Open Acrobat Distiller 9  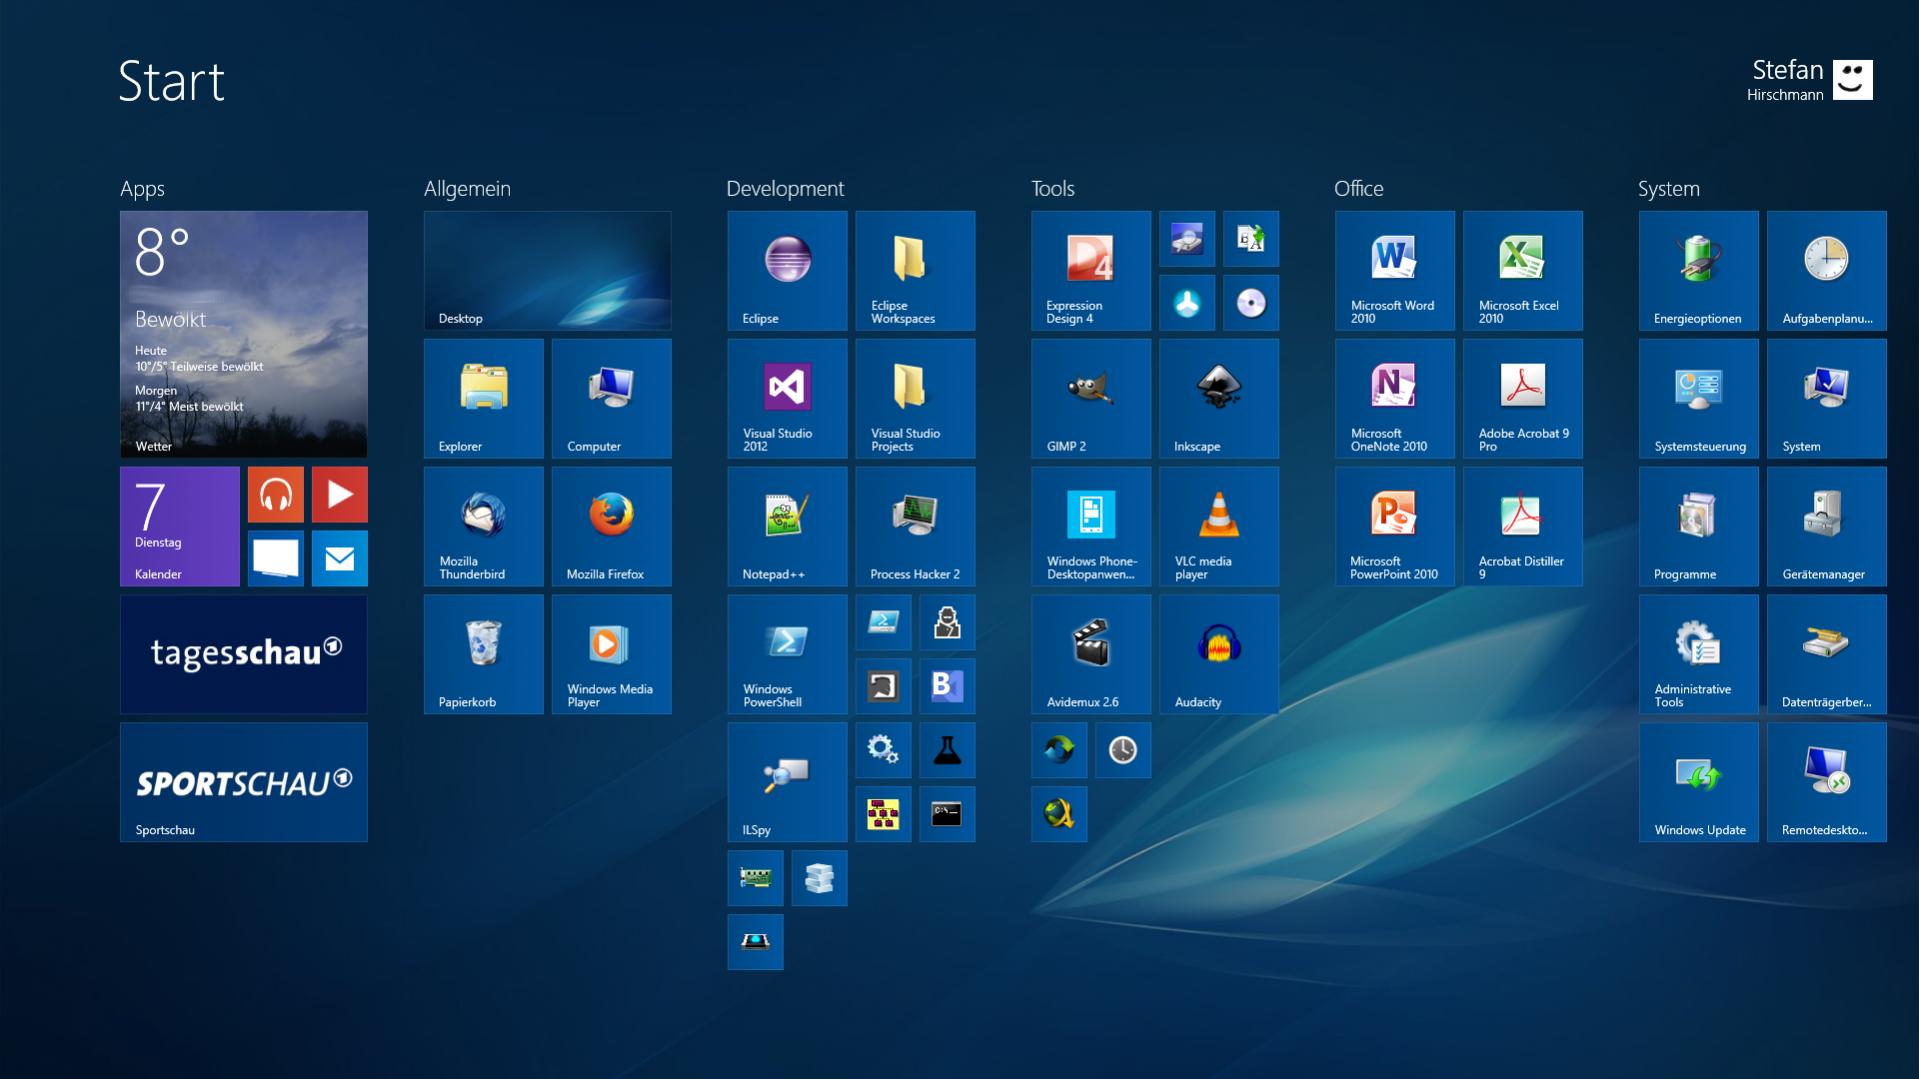point(1524,526)
